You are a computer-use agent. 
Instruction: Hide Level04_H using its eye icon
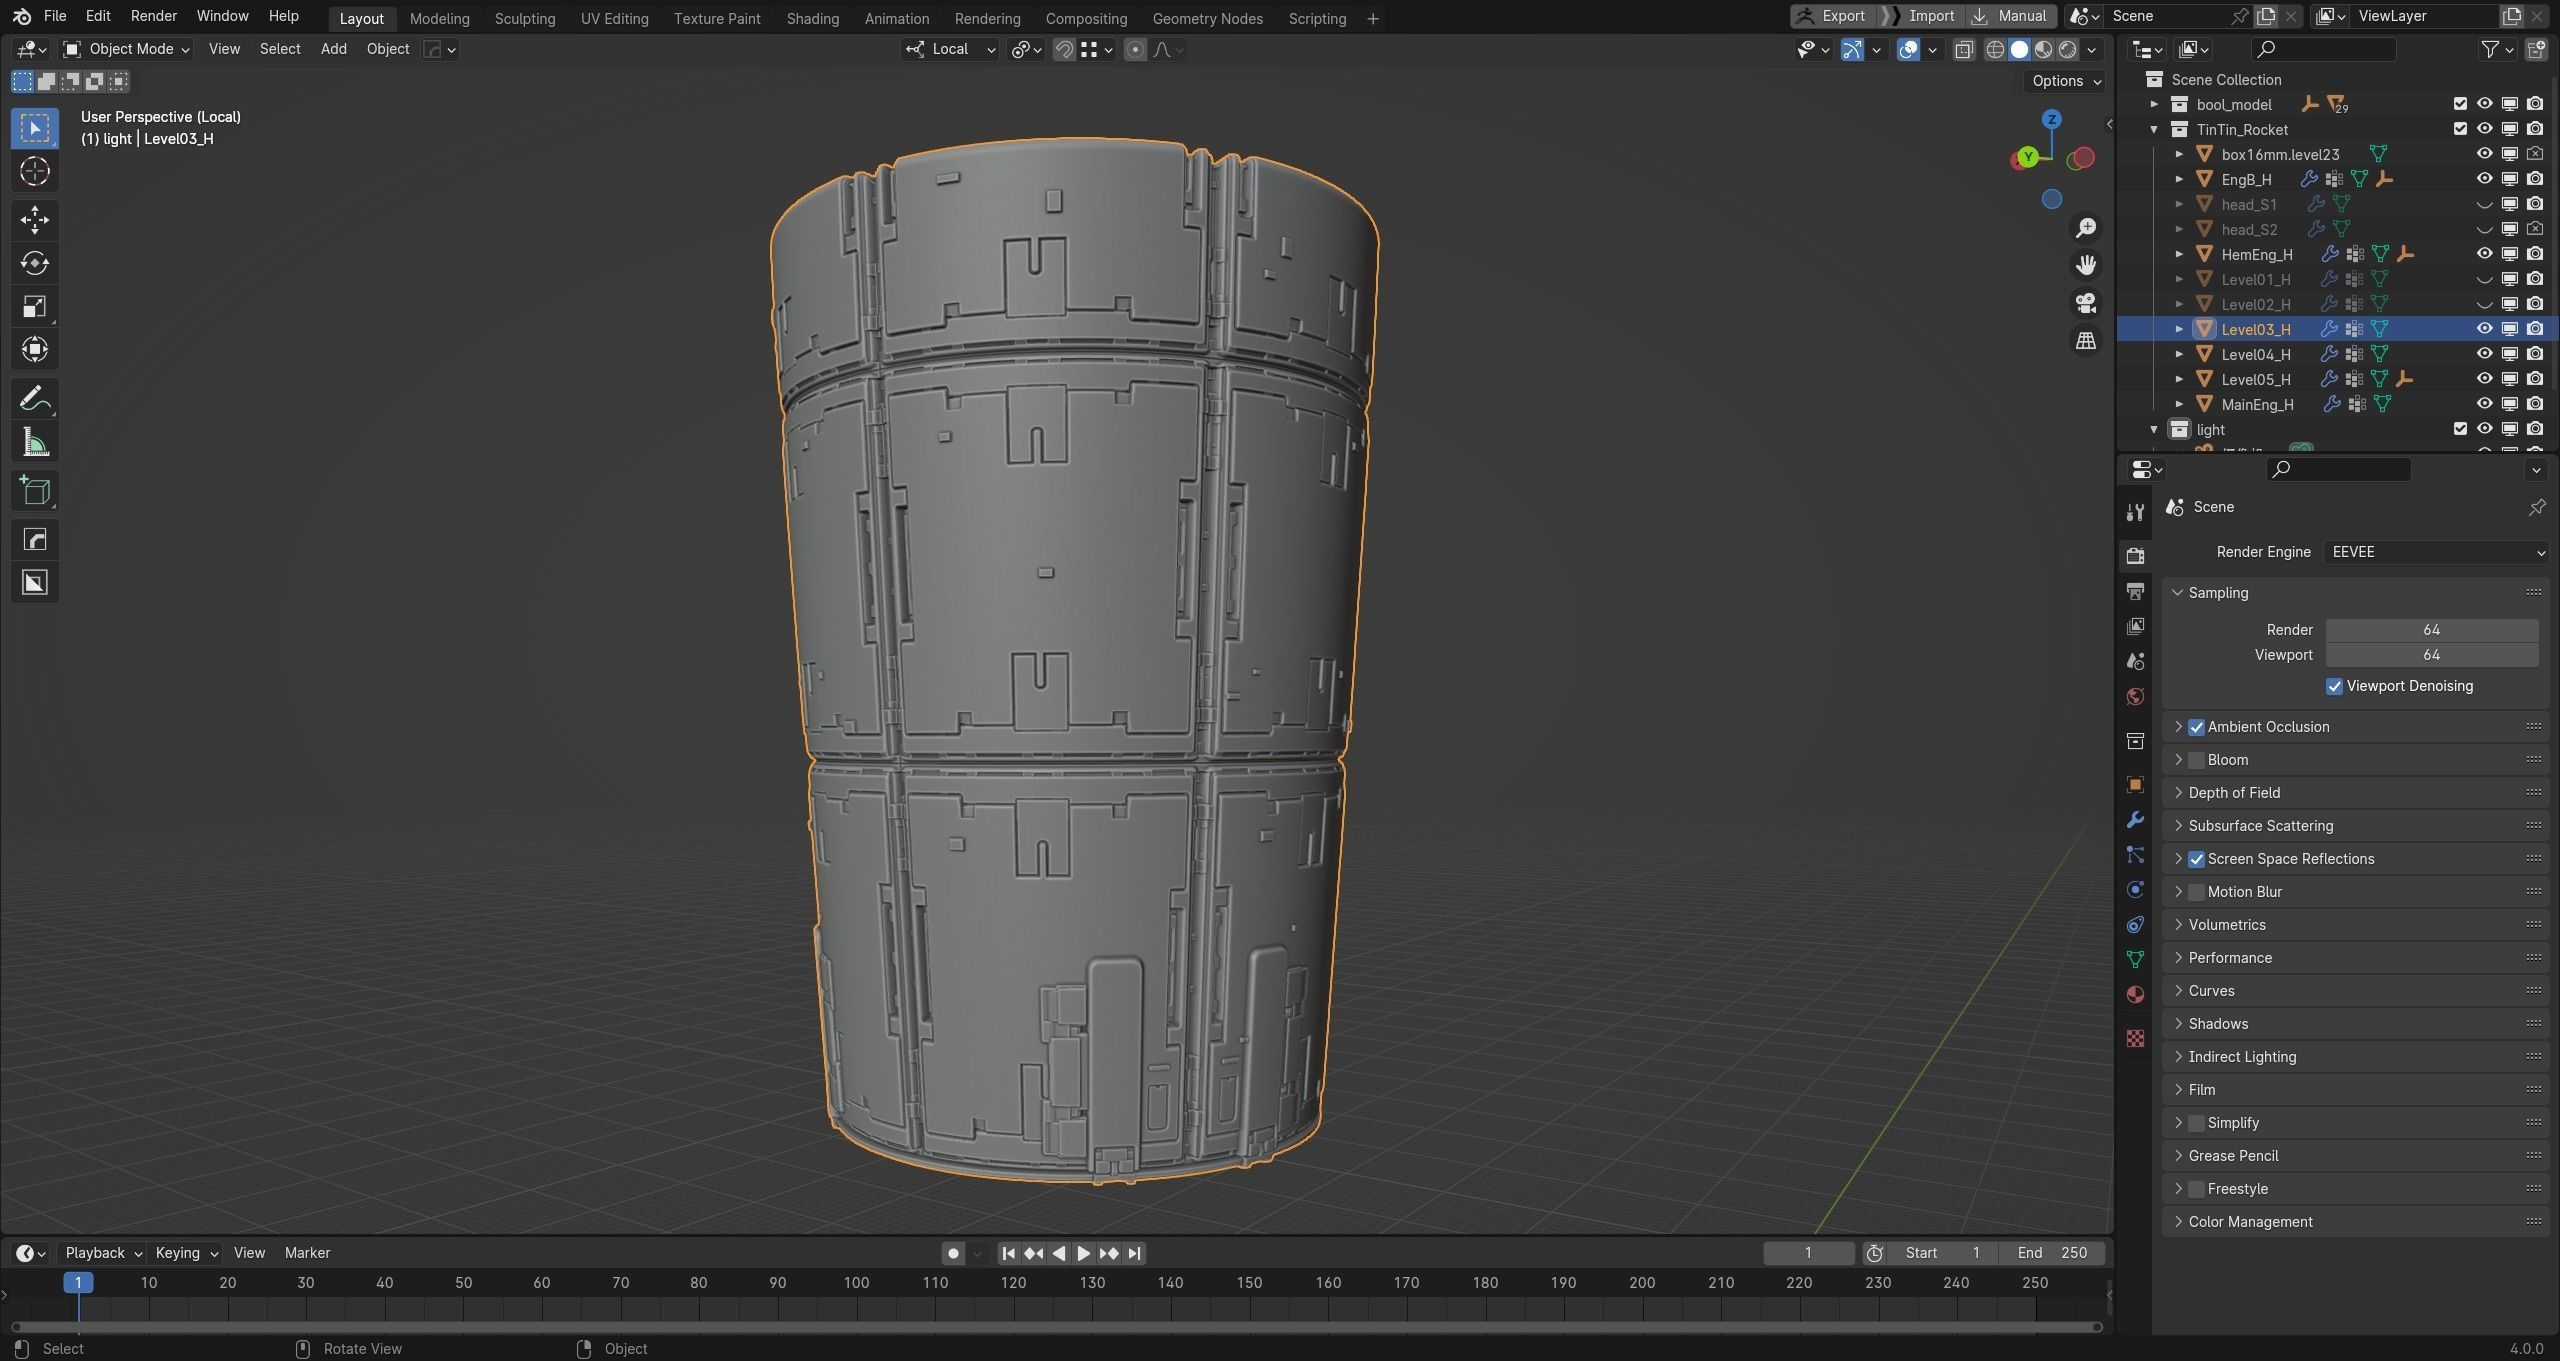click(x=2484, y=354)
